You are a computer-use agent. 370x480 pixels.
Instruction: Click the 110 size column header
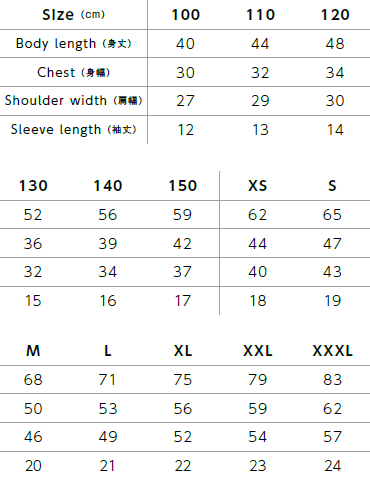[260, 15]
